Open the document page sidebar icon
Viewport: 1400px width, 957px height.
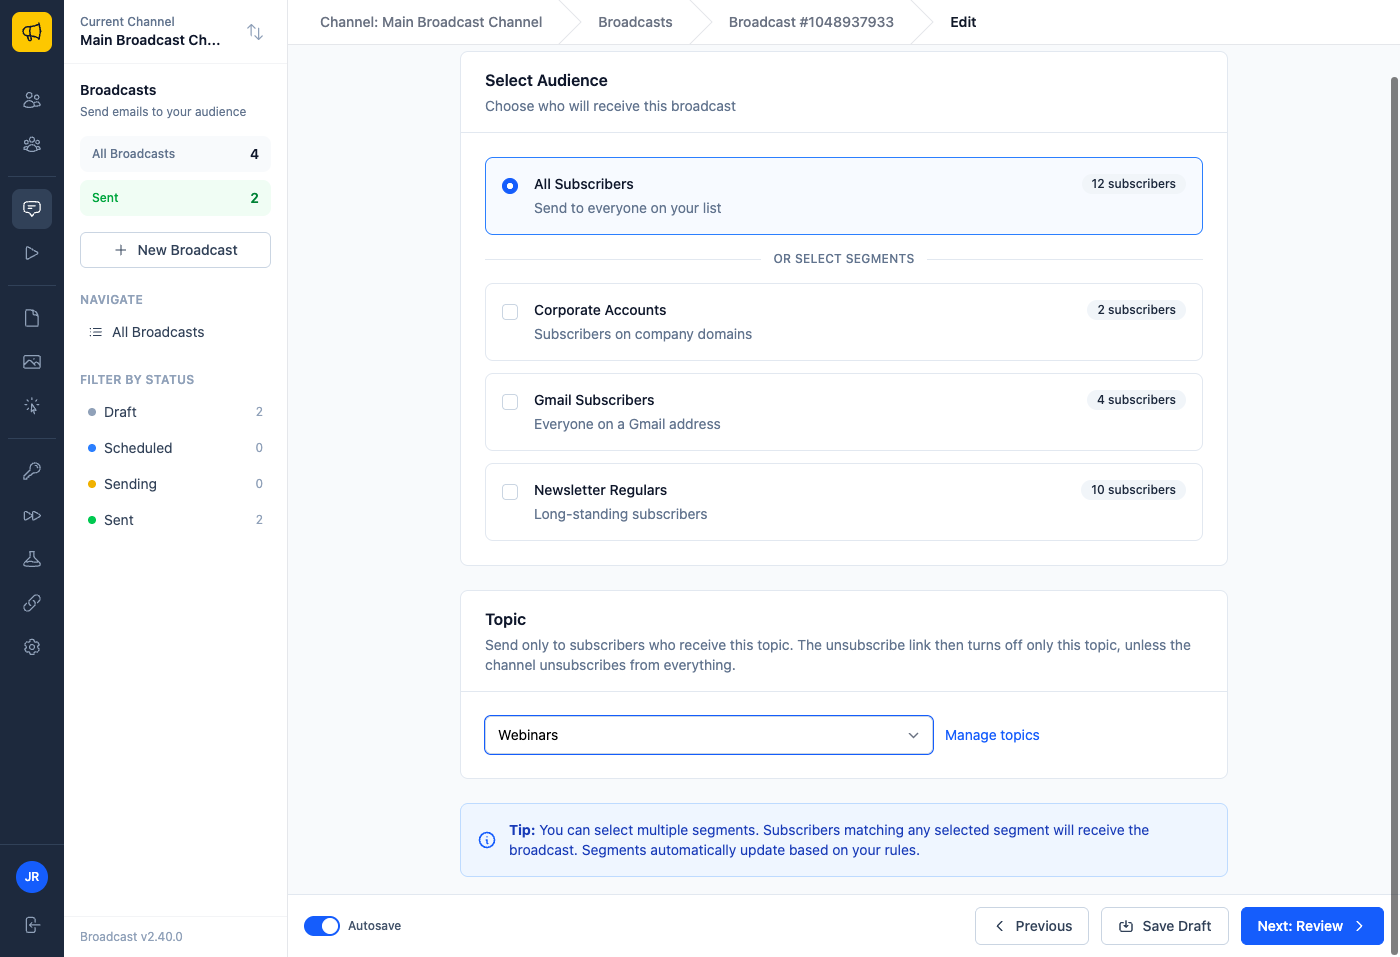tap(32, 318)
